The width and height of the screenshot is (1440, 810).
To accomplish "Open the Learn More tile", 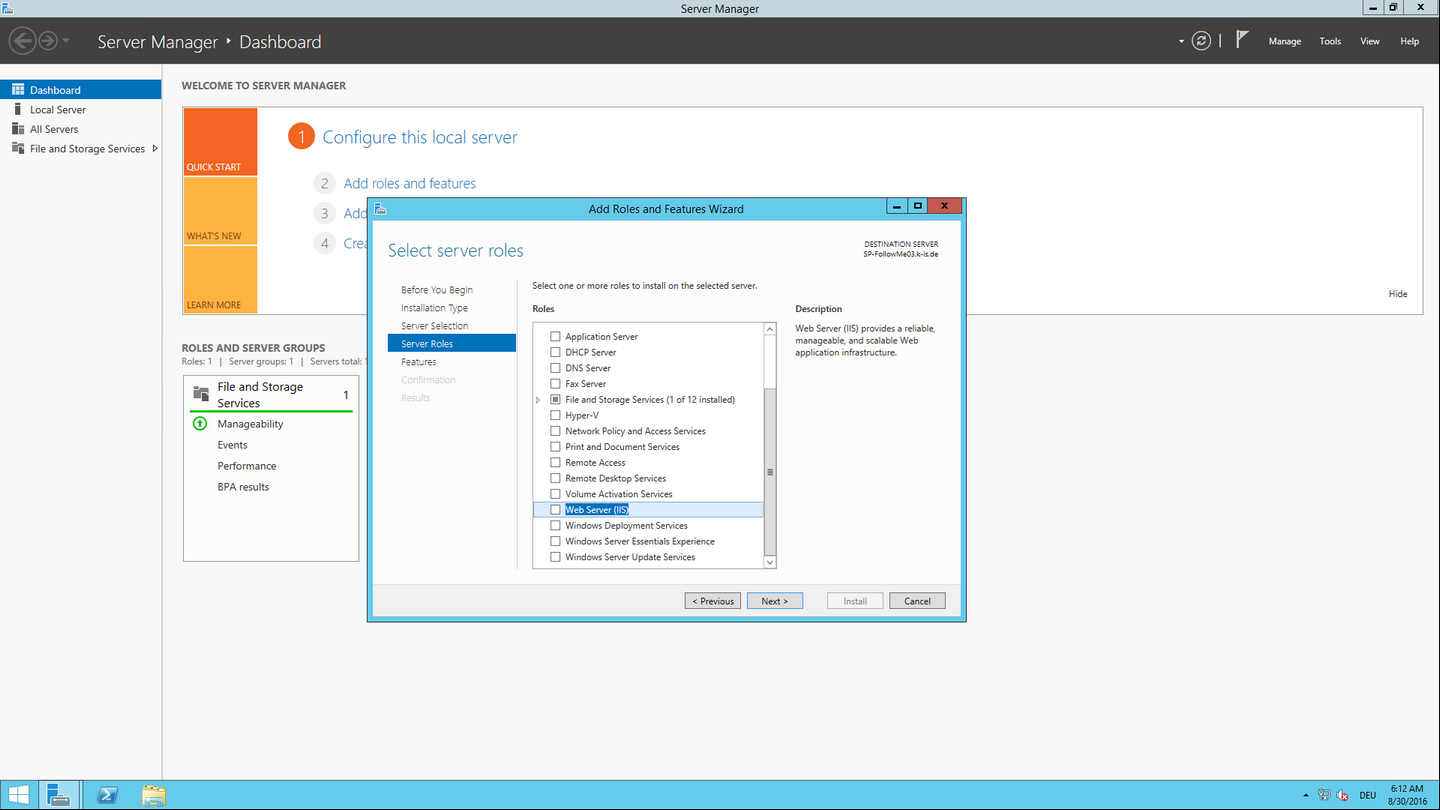I will pos(220,280).
